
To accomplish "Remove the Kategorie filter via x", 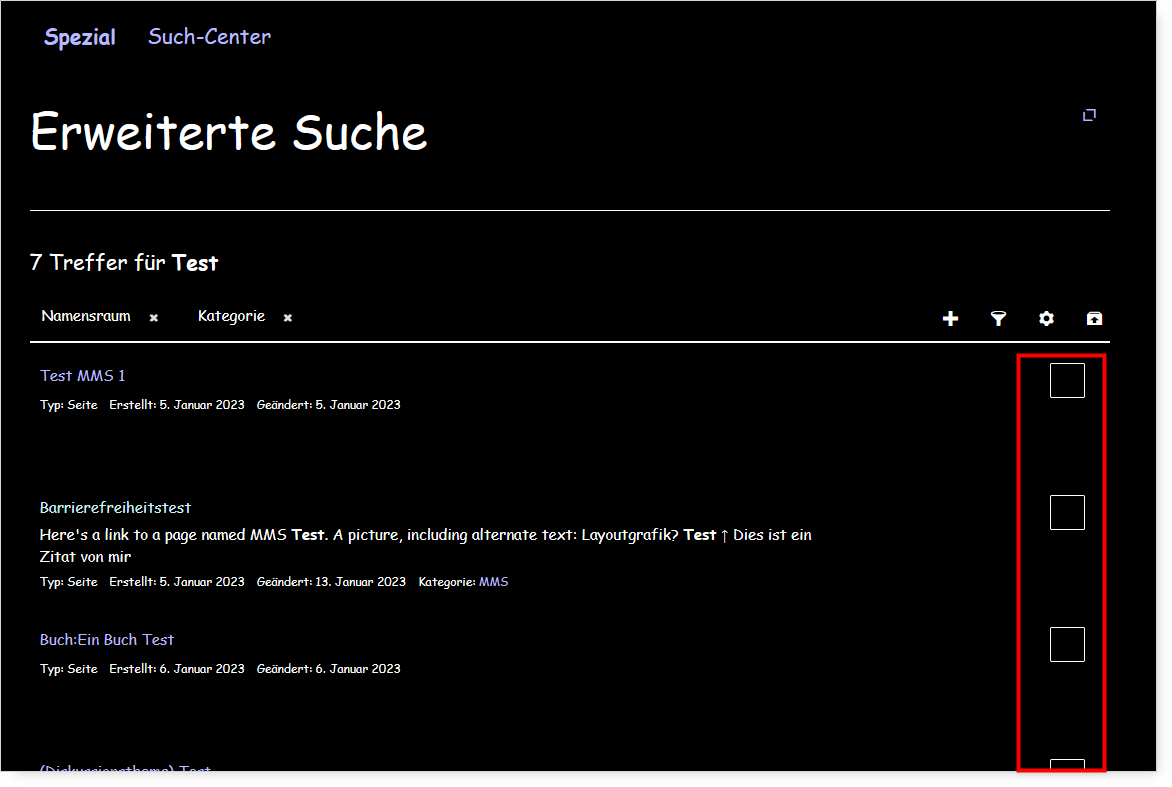I will (x=288, y=318).
